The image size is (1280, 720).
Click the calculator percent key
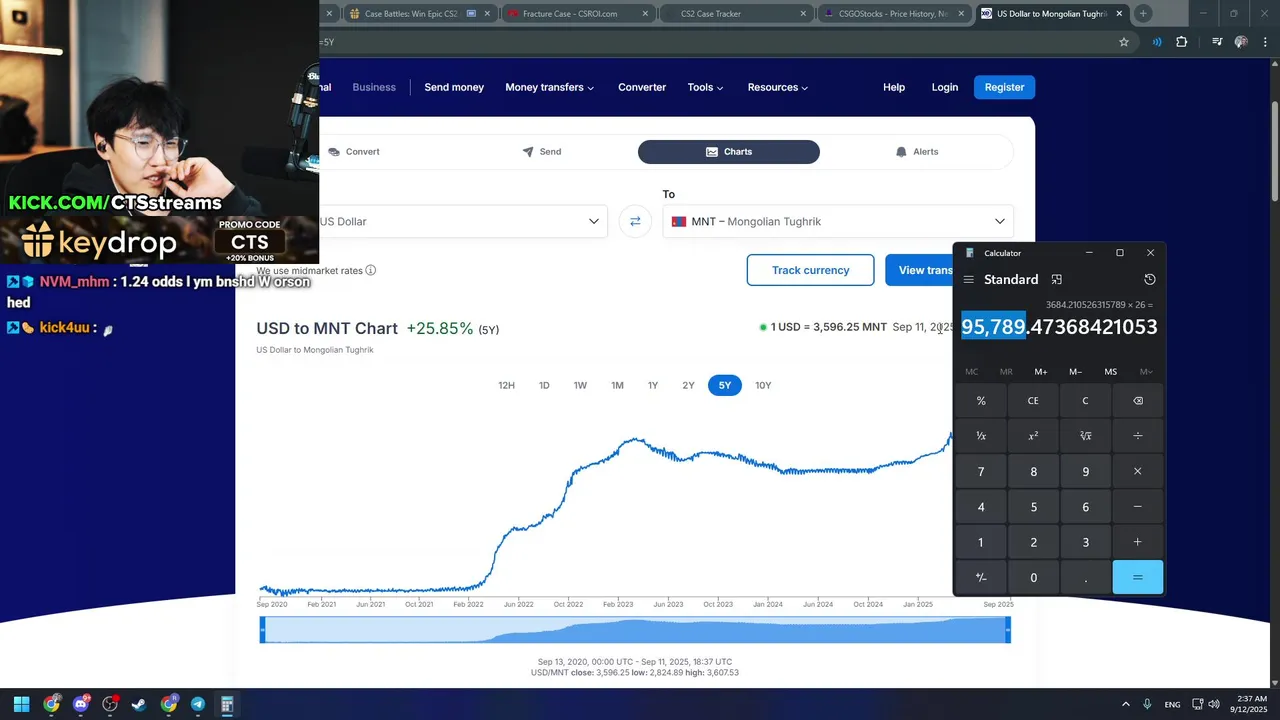coord(981,401)
